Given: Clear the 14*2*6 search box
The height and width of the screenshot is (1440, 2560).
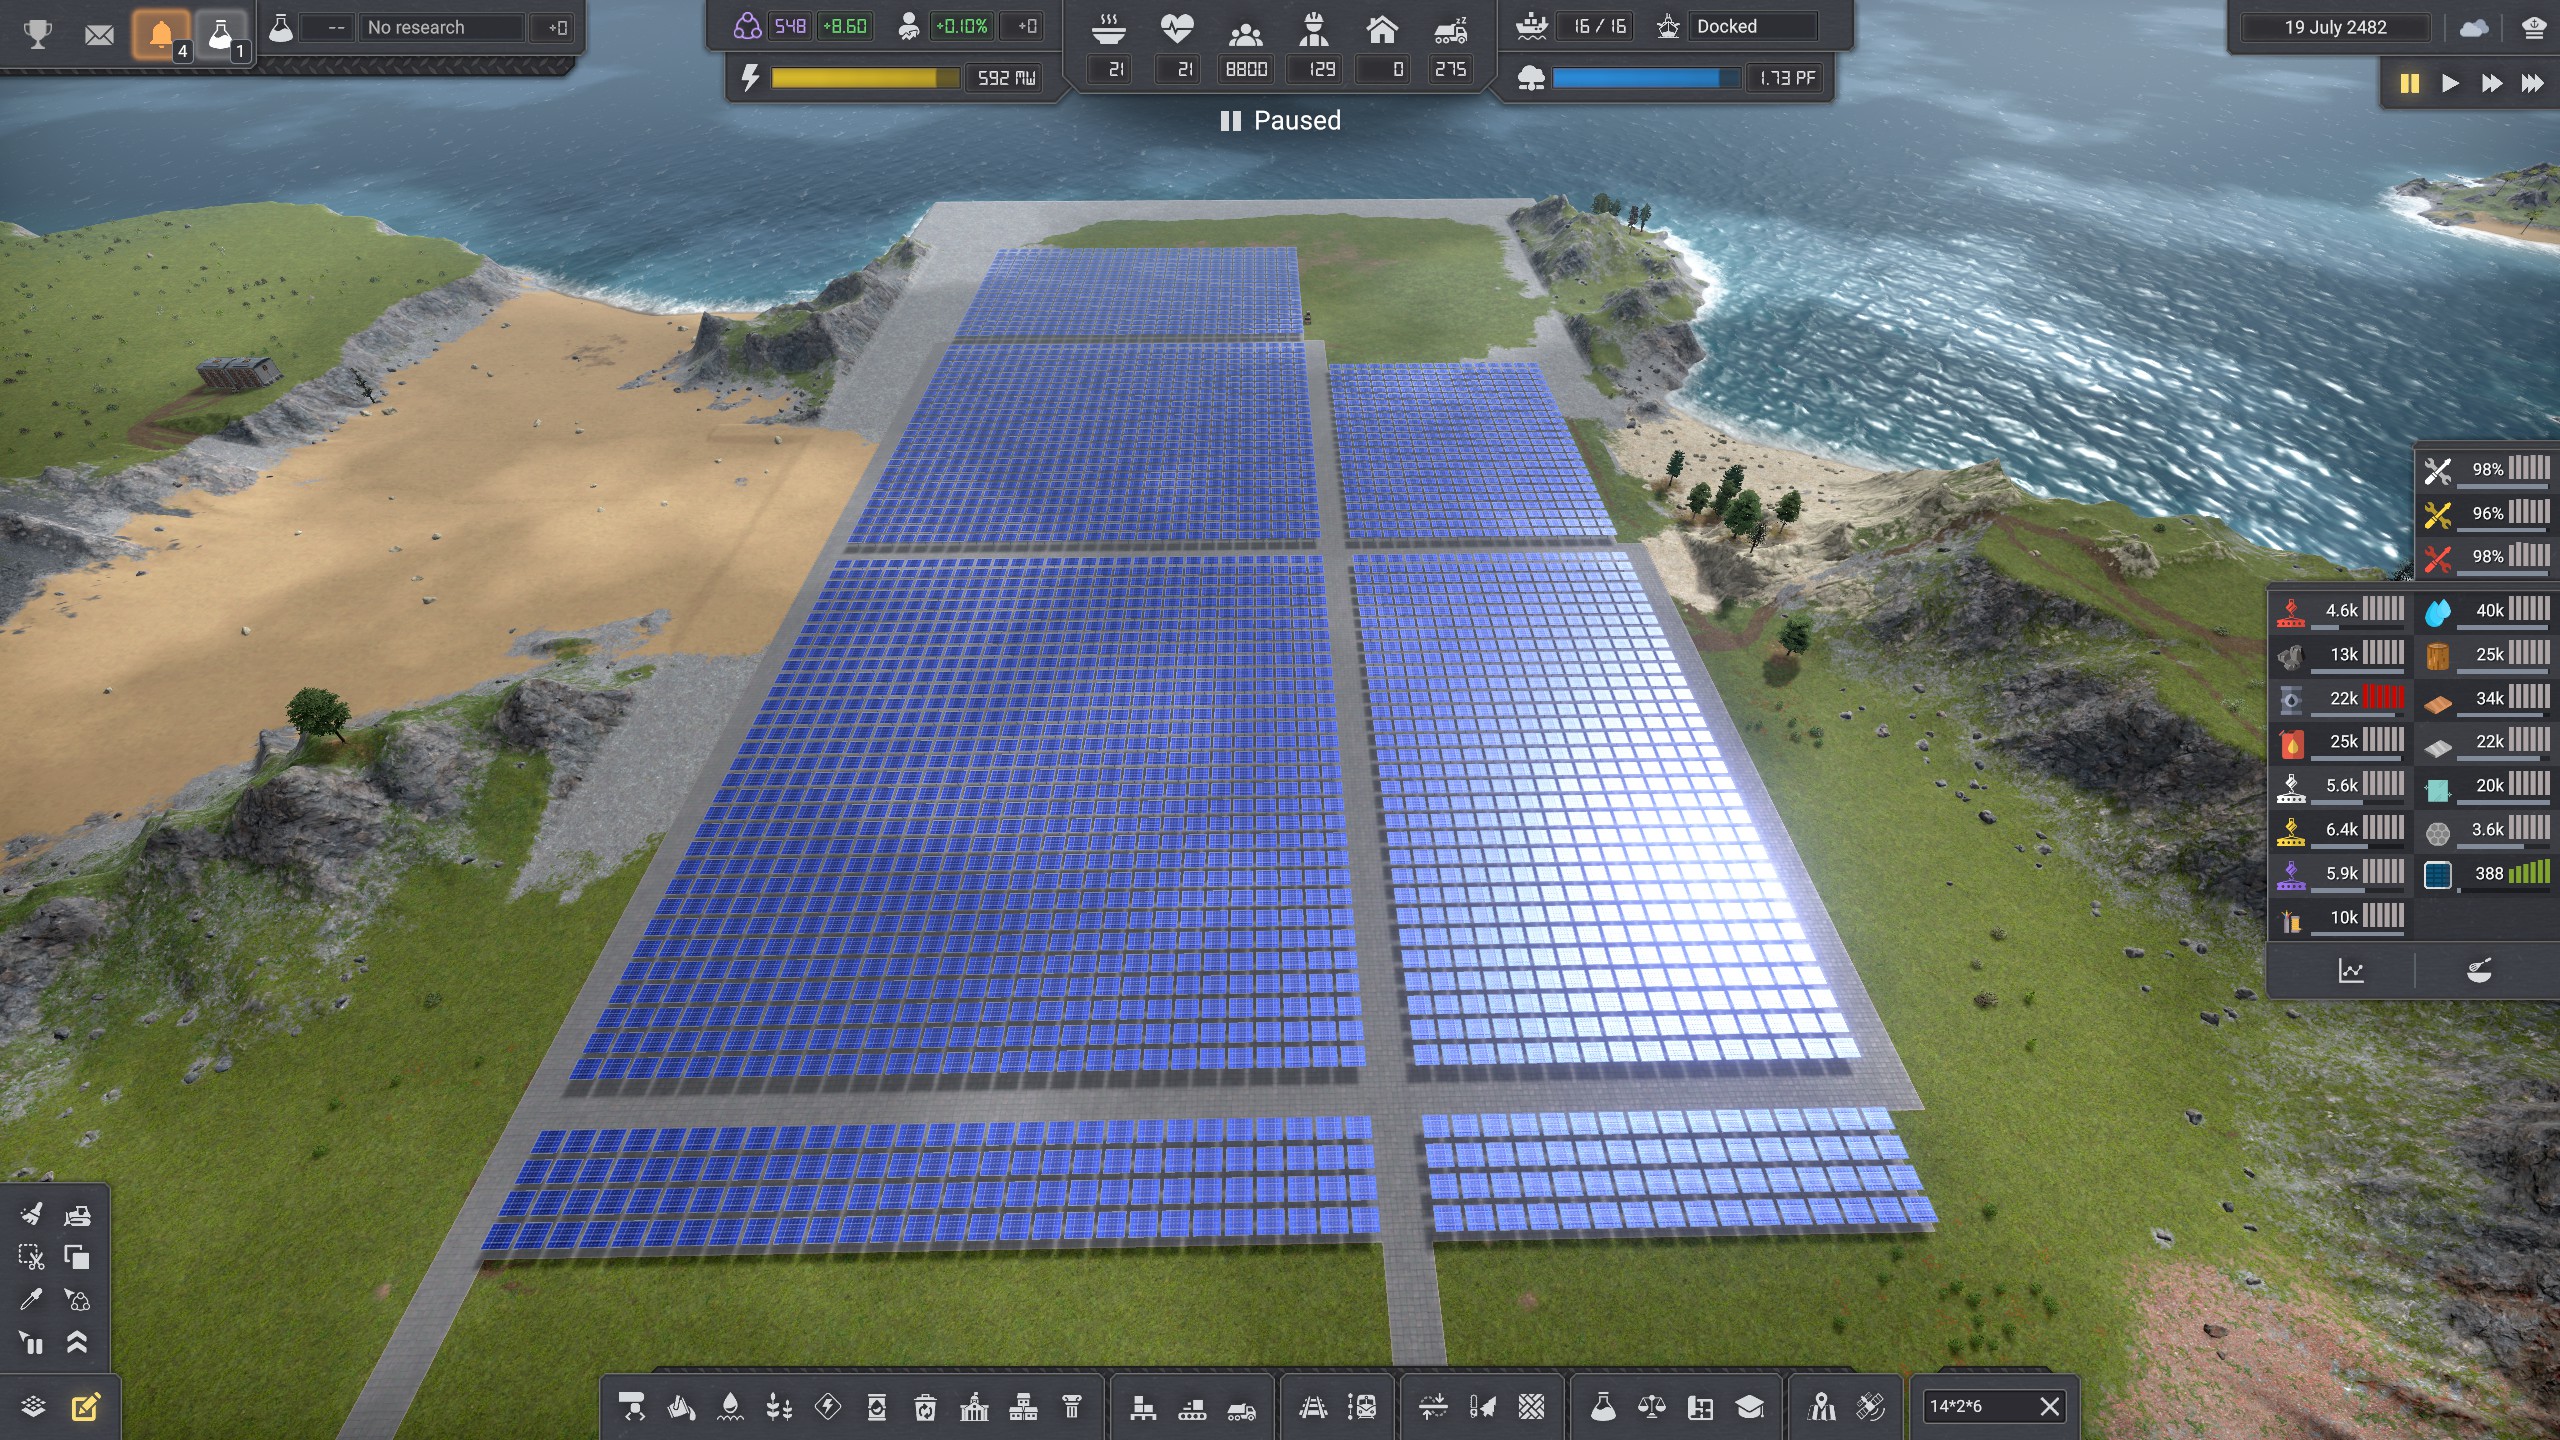Looking at the screenshot, I should (x=2050, y=1406).
